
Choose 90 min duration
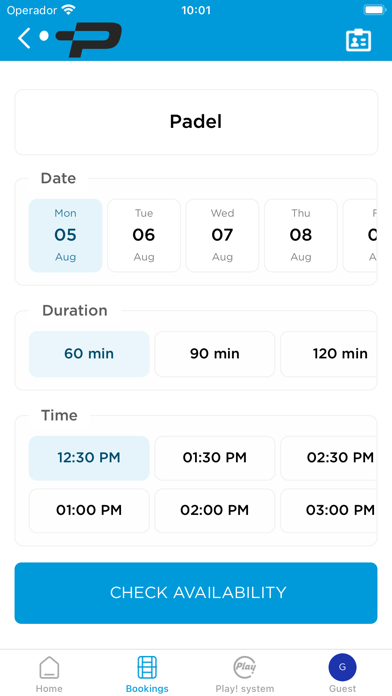tap(215, 354)
